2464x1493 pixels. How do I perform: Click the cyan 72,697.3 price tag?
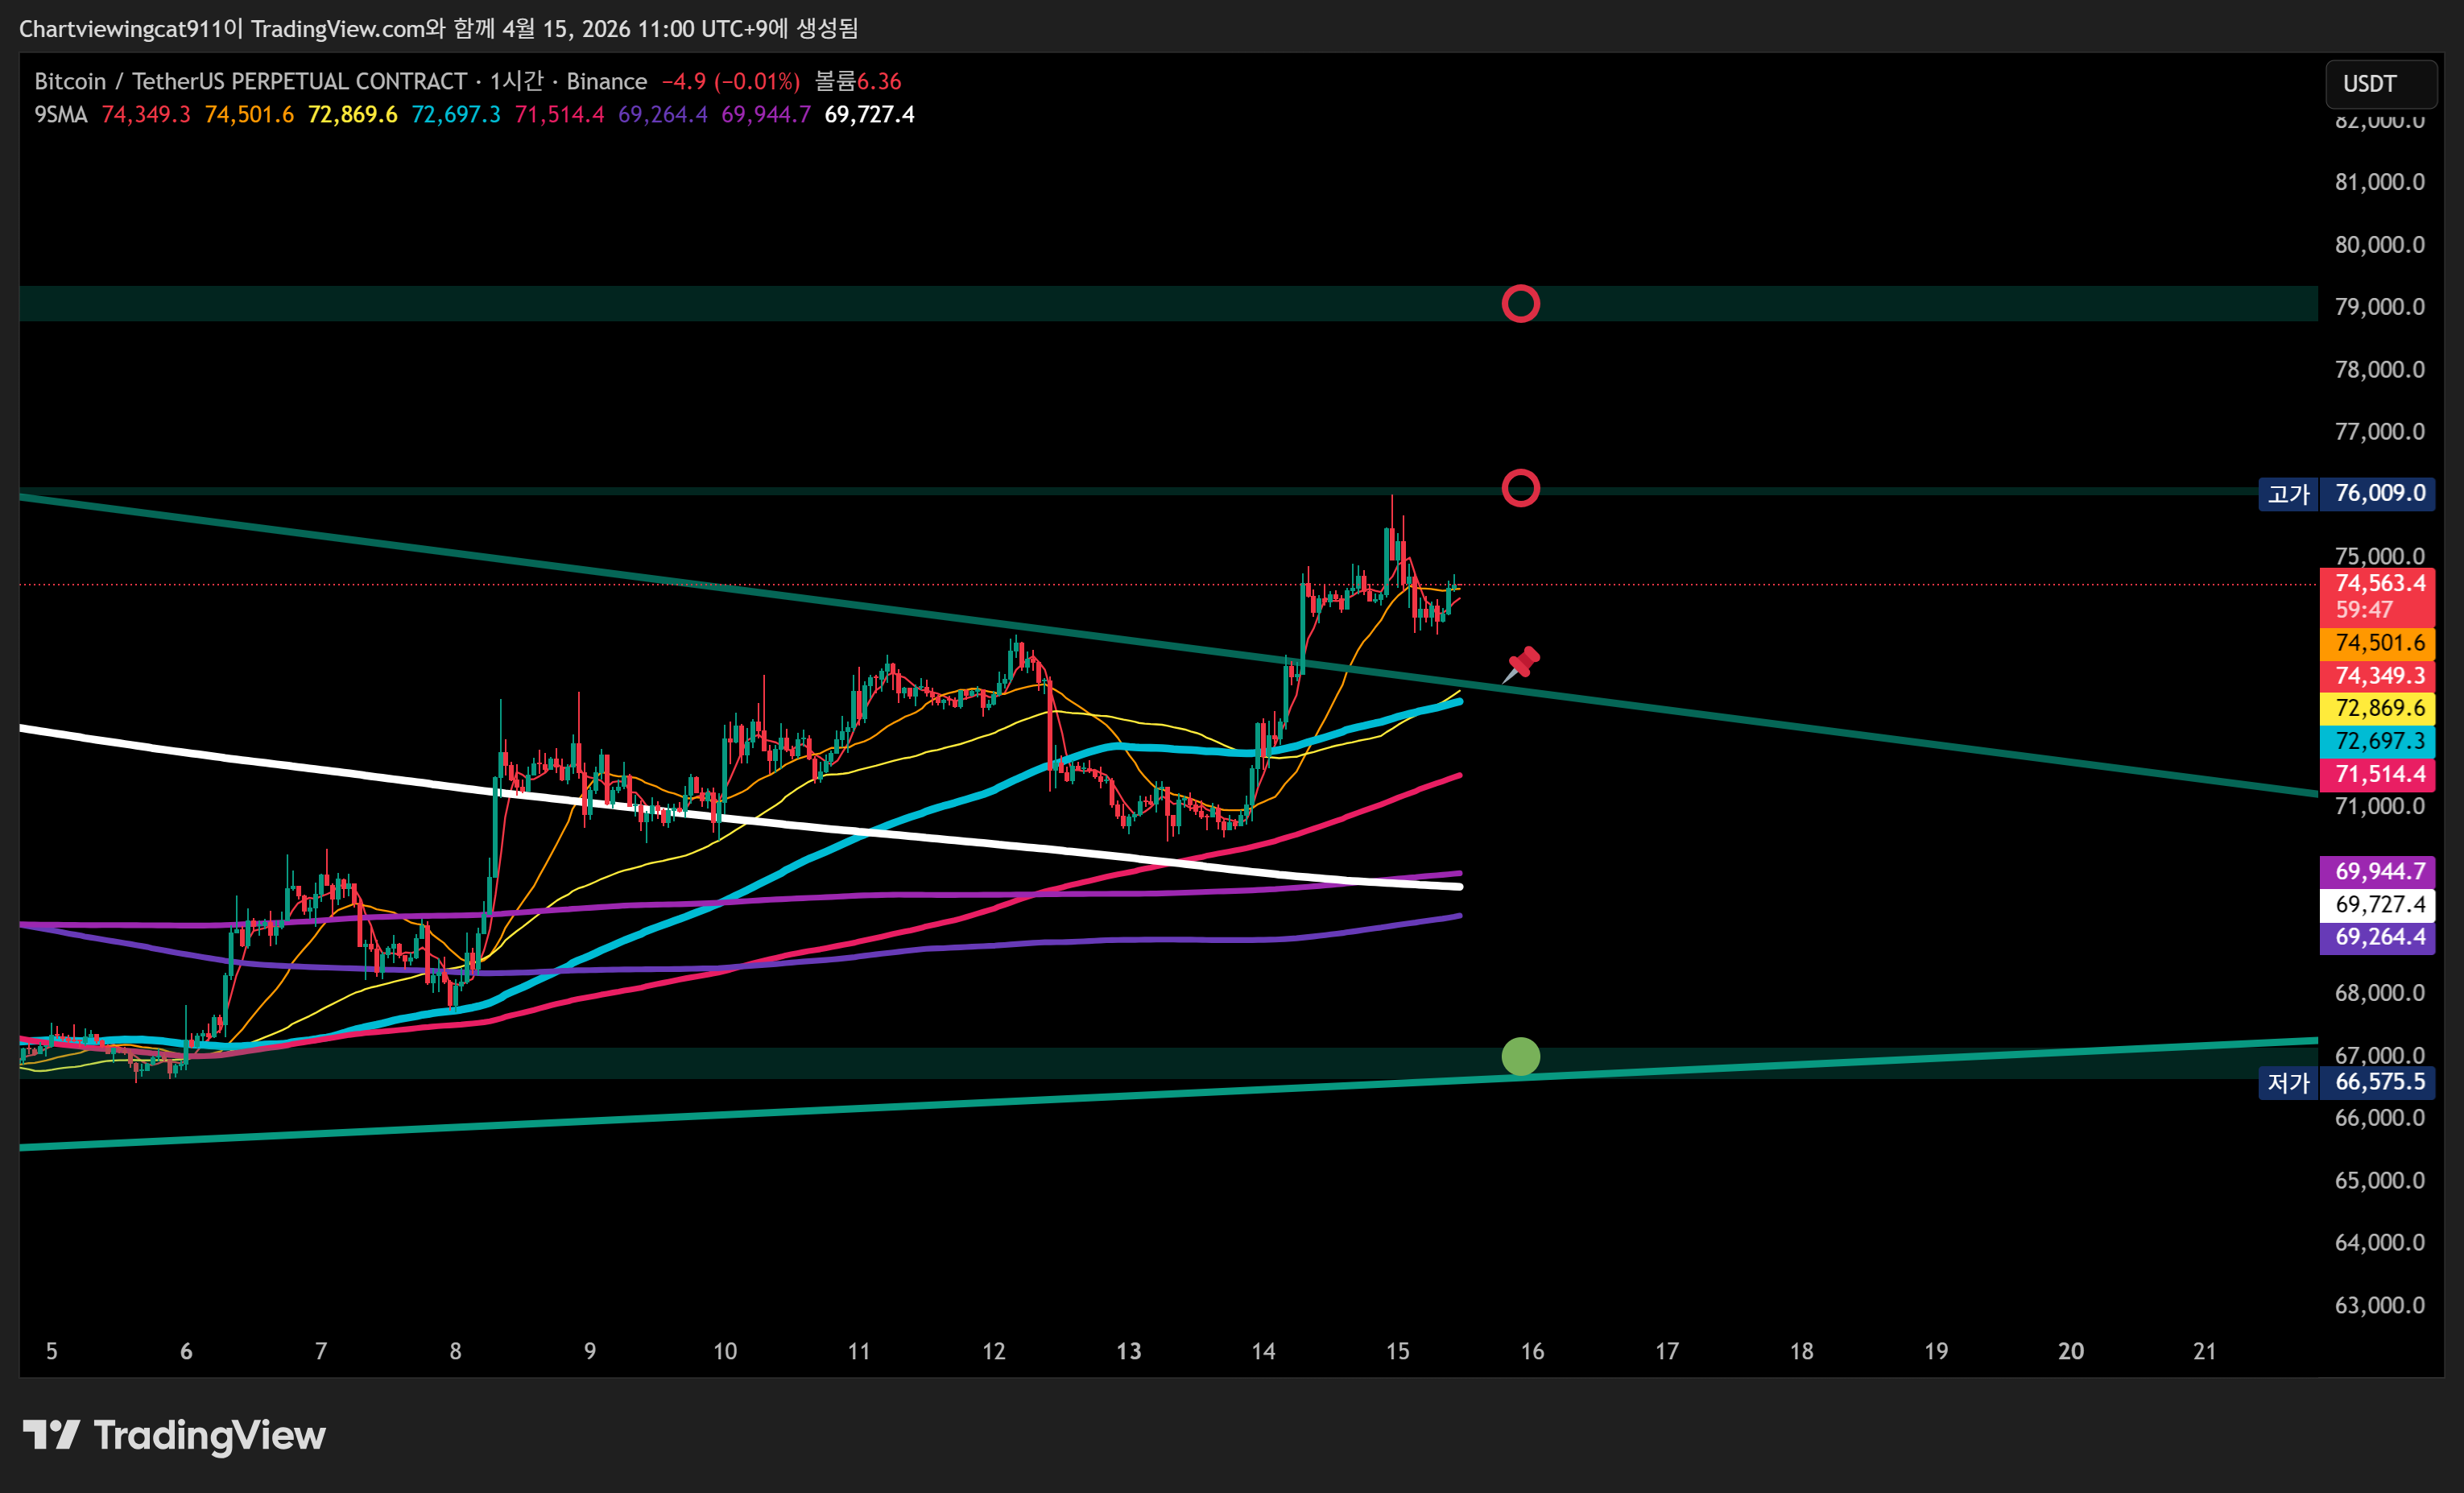[x=2377, y=741]
